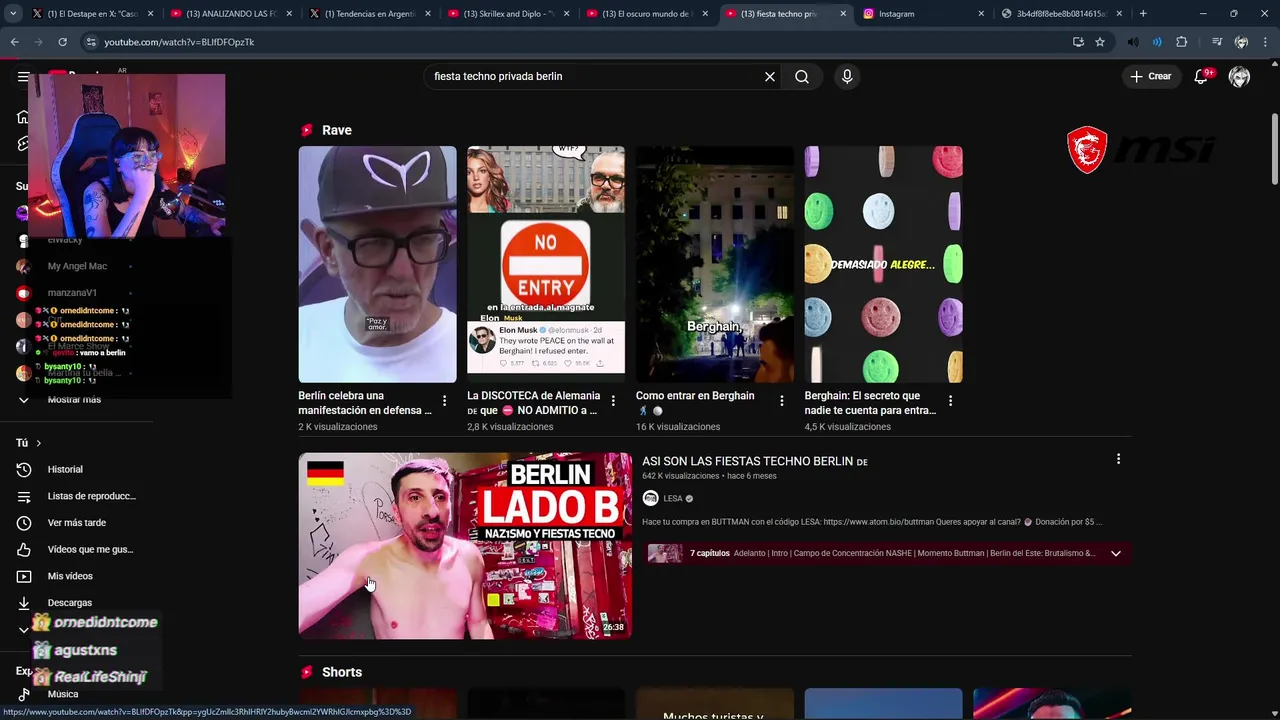Open 'Mis videos' in sidebar
The height and width of the screenshot is (720, 1280).
tap(72, 576)
